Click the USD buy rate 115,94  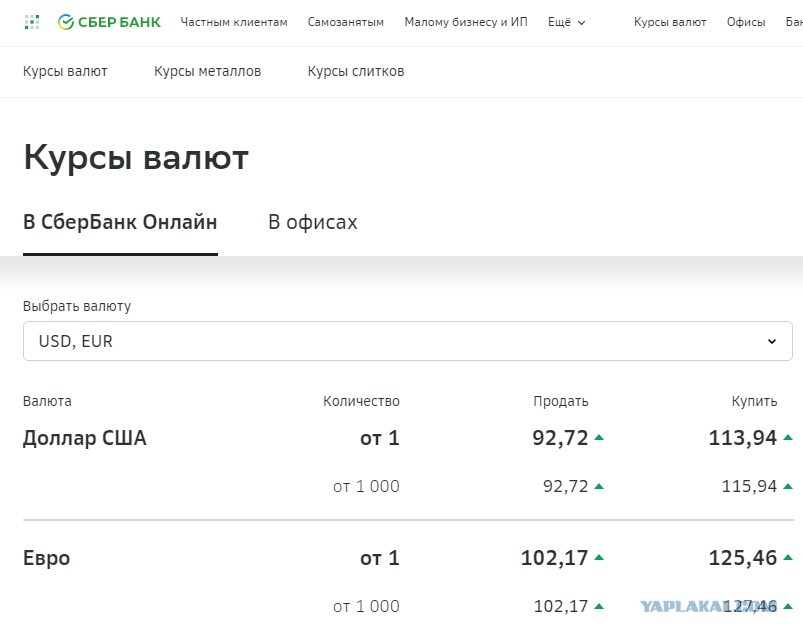coord(749,486)
